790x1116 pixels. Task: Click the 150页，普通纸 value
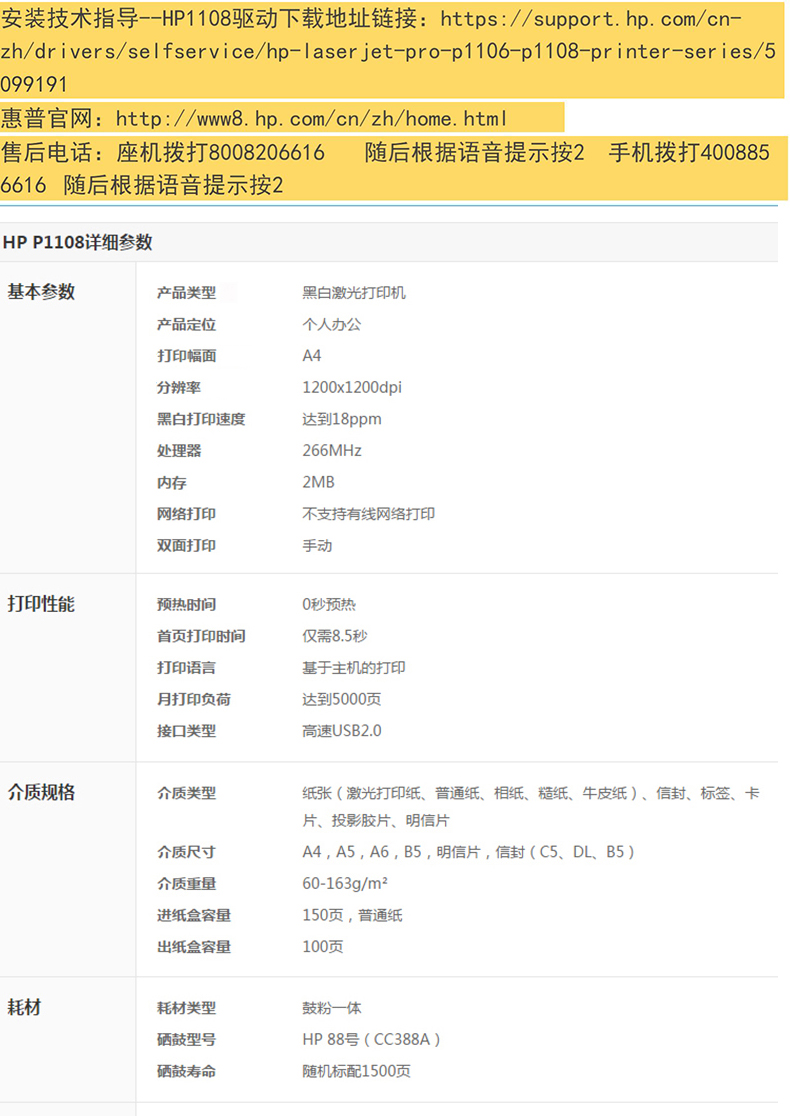click(352, 915)
